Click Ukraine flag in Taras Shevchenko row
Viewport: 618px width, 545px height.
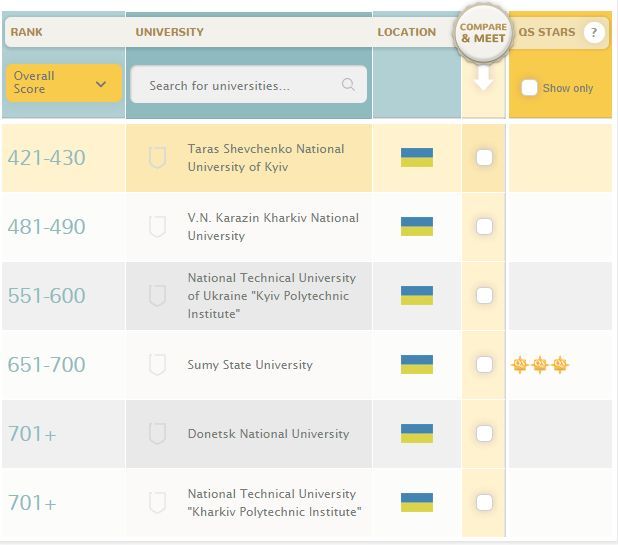pos(417,157)
